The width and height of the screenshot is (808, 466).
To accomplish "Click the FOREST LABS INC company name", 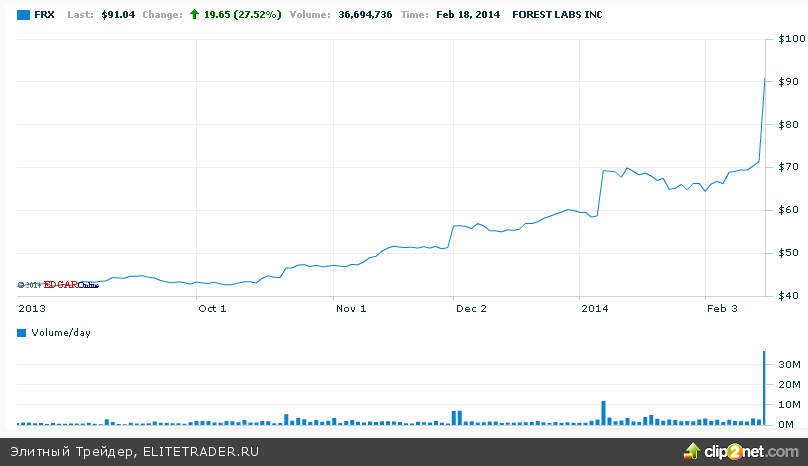I will point(557,15).
